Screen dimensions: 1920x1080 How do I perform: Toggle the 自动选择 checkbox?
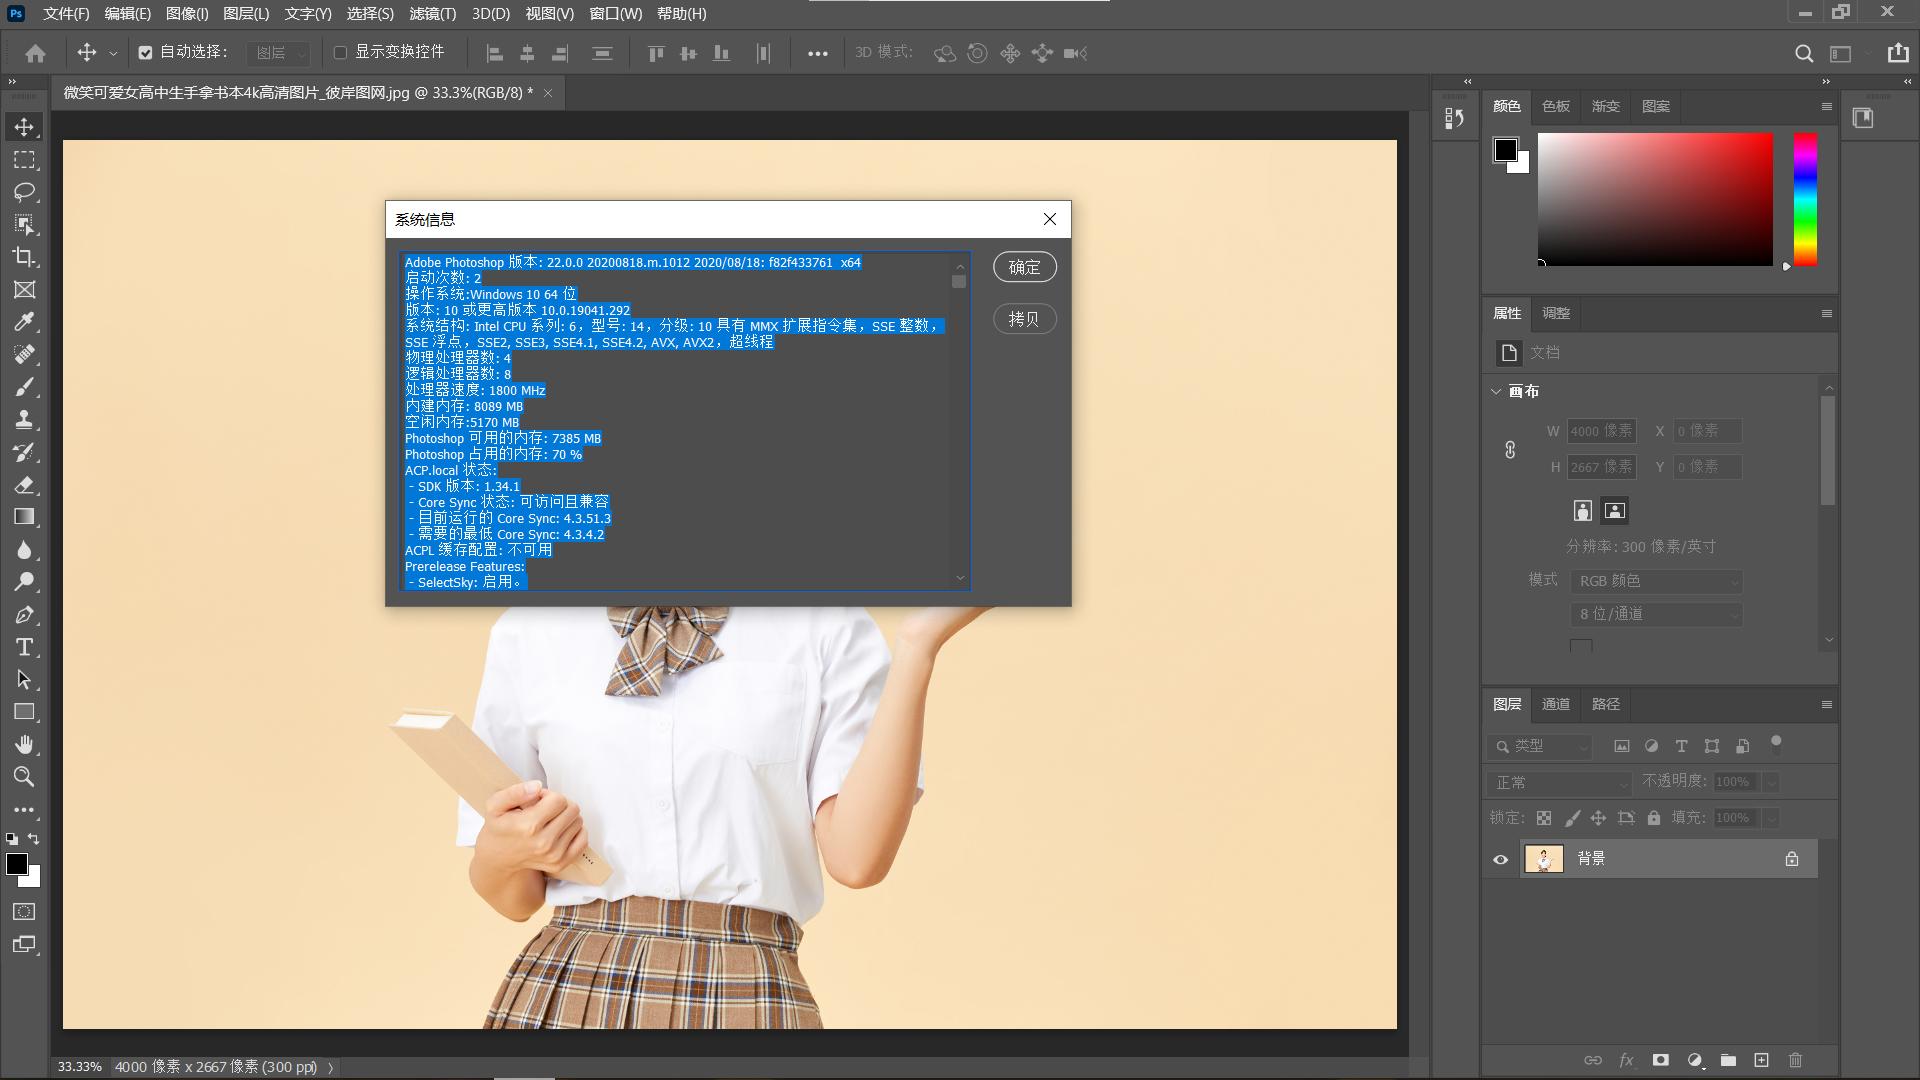coord(146,52)
